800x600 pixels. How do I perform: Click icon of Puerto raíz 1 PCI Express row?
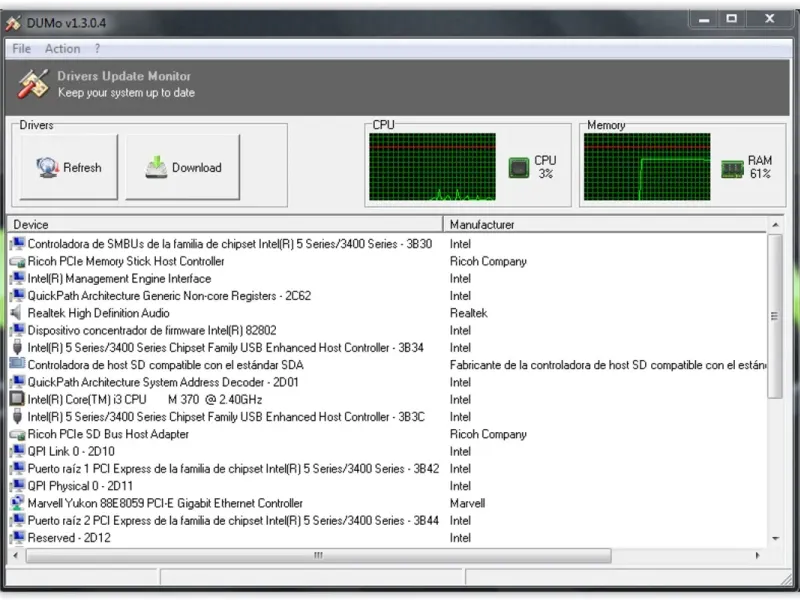[x=18, y=468]
